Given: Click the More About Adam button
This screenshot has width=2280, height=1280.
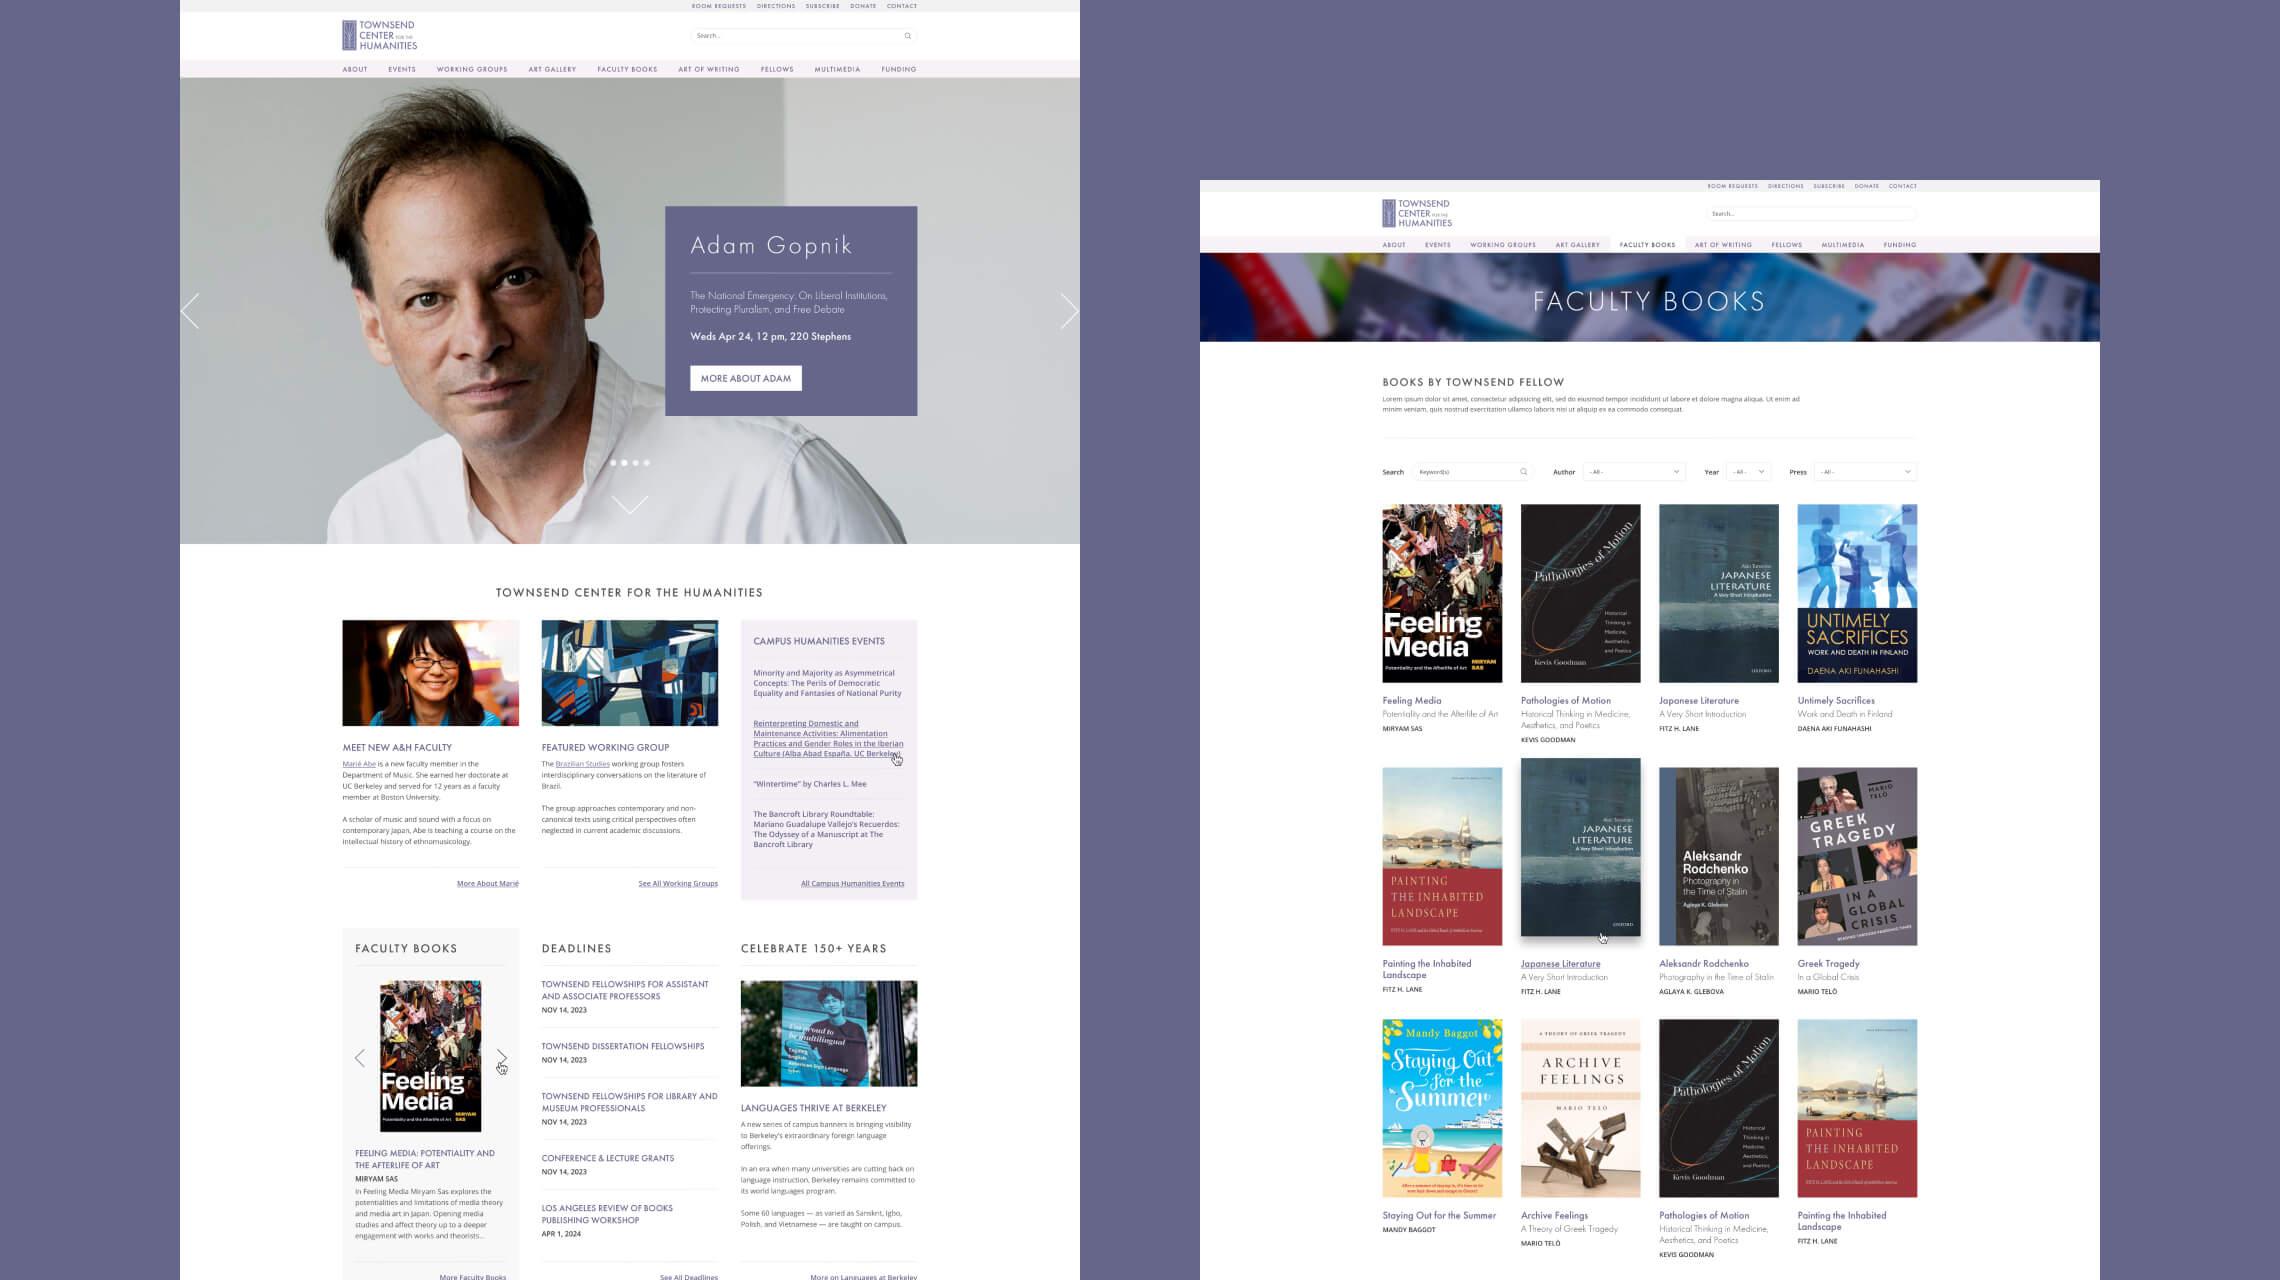Looking at the screenshot, I should pyautogui.click(x=746, y=378).
